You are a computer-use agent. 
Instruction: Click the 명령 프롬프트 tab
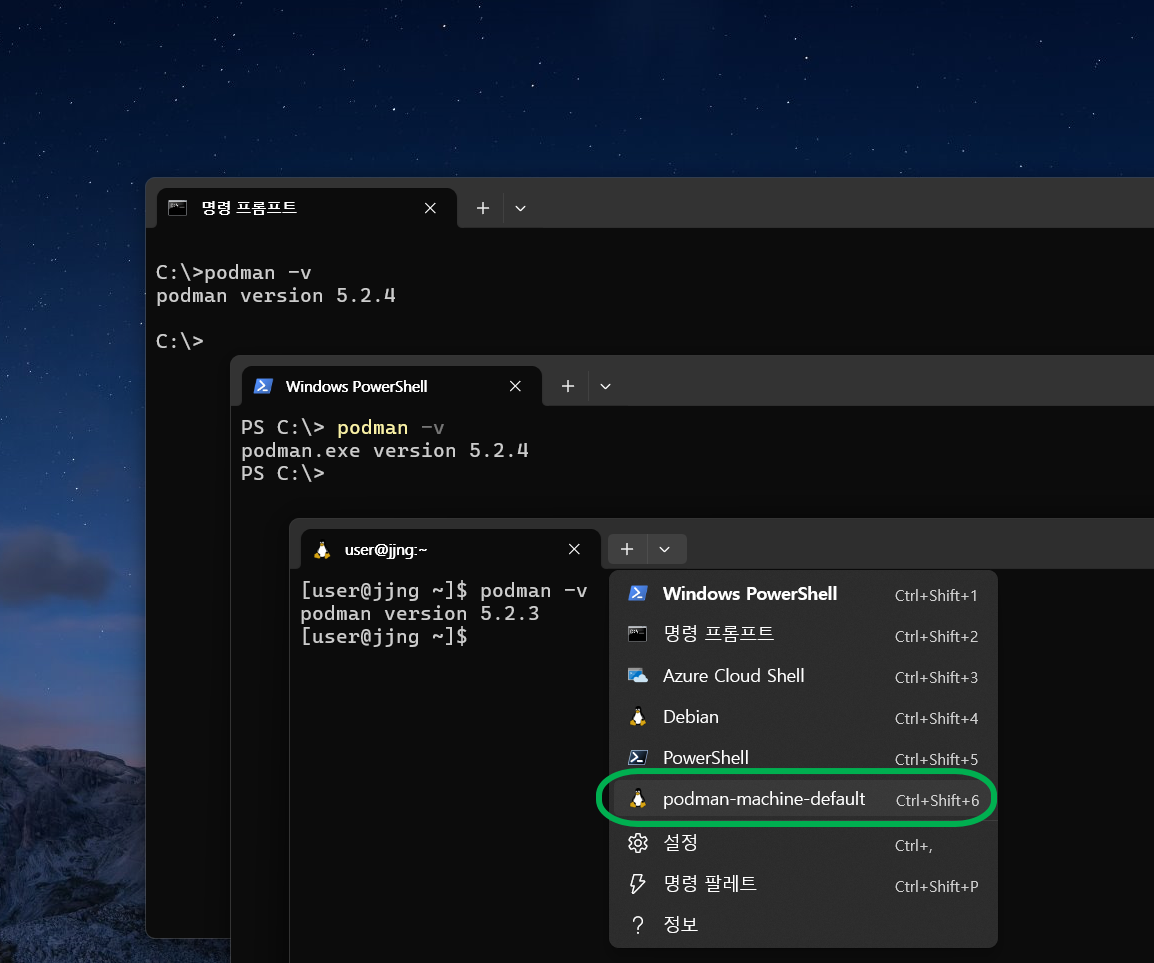coord(307,208)
